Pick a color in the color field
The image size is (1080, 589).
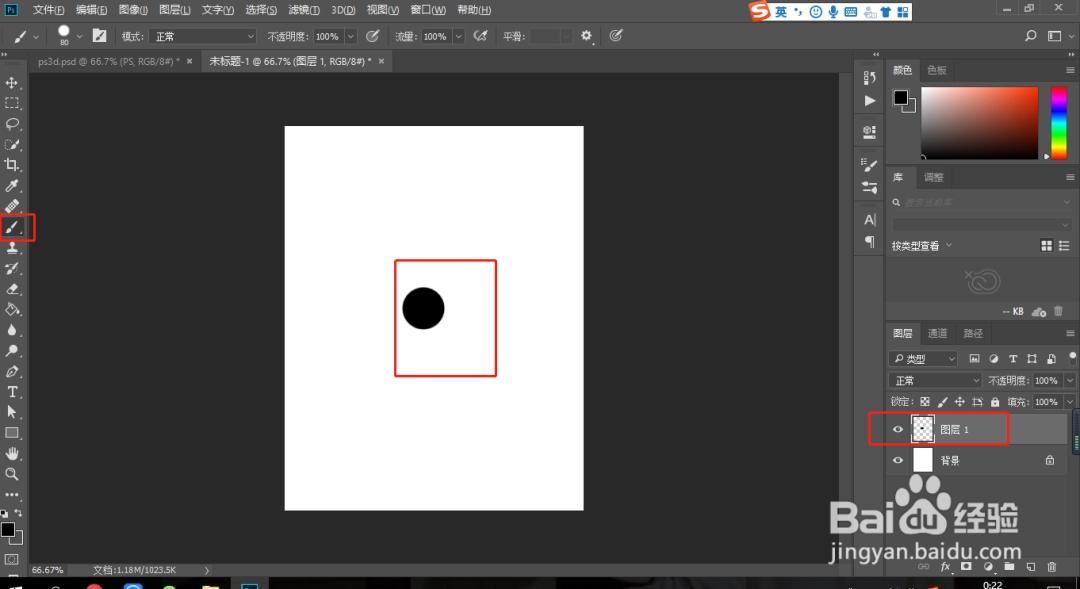(x=979, y=123)
